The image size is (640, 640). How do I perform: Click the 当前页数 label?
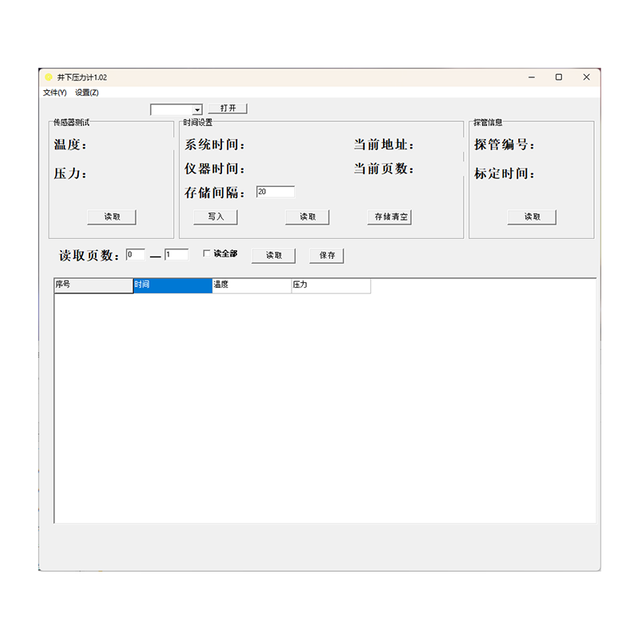pyautogui.click(x=384, y=169)
